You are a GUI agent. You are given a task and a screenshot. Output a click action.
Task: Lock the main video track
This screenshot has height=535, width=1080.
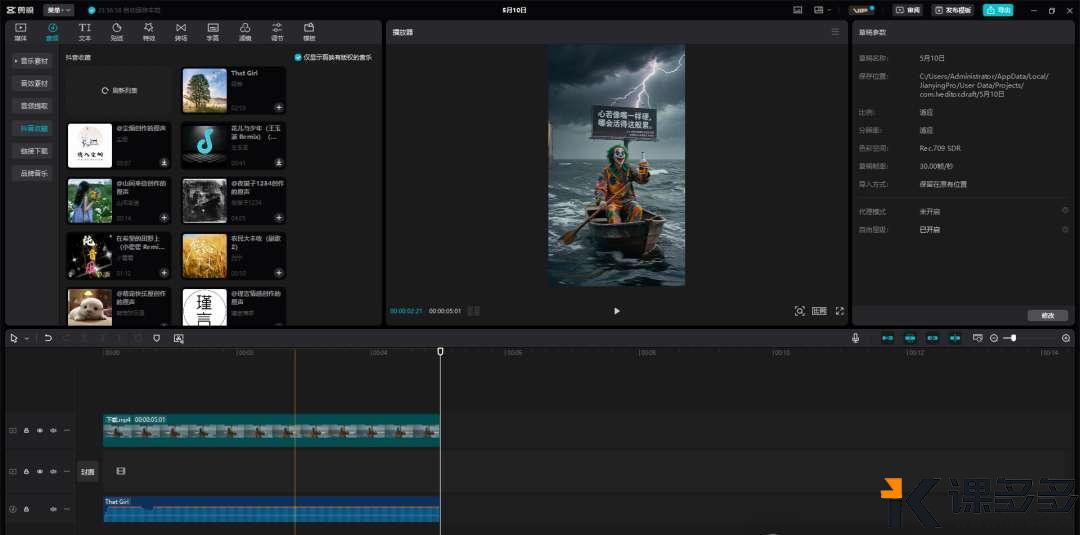click(x=26, y=430)
